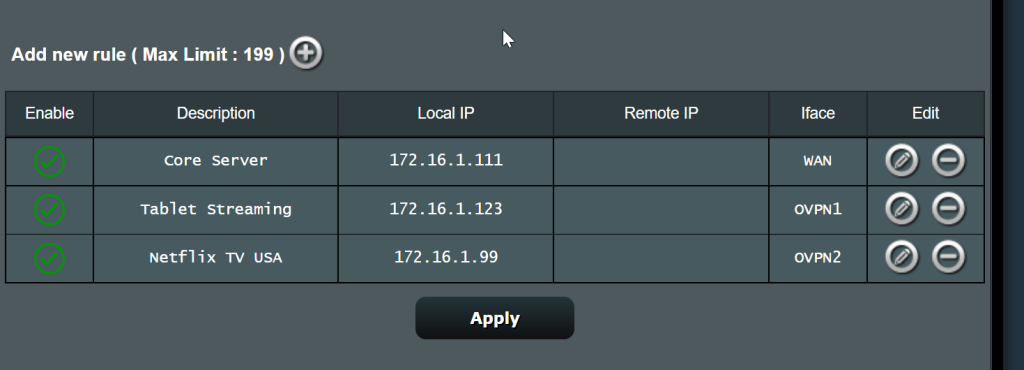Image resolution: width=1024 pixels, height=370 pixels.
Task: Click the Iface column header
Action: (818, 114)
